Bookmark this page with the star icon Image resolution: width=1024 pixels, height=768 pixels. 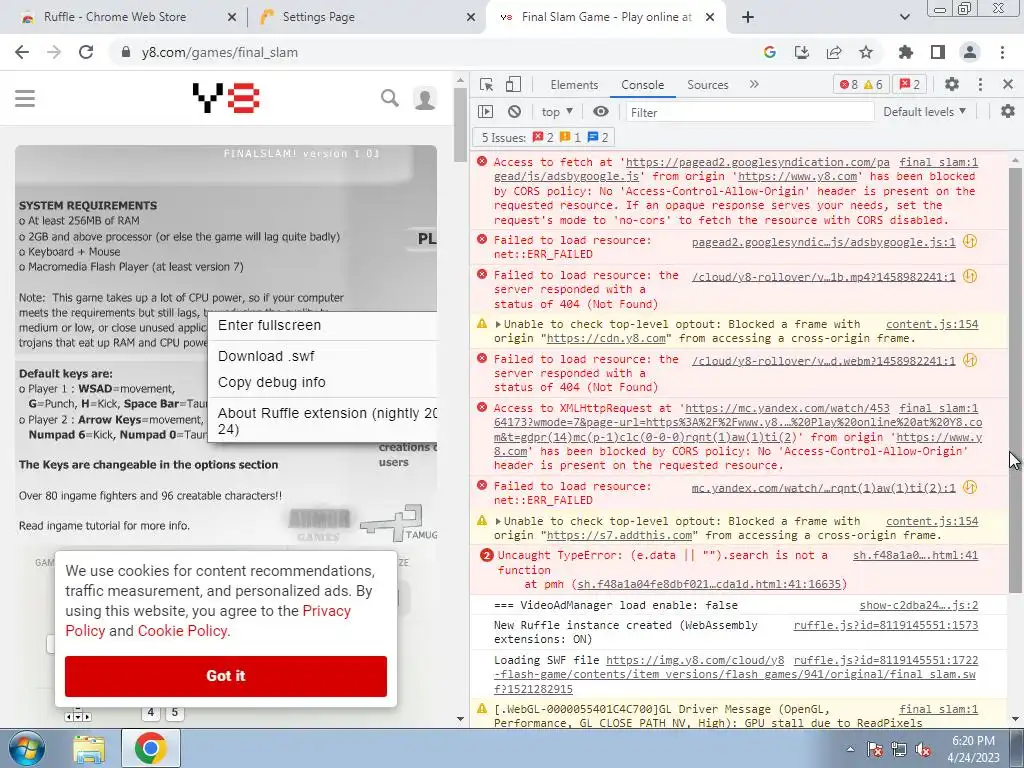tap(866, 52)
